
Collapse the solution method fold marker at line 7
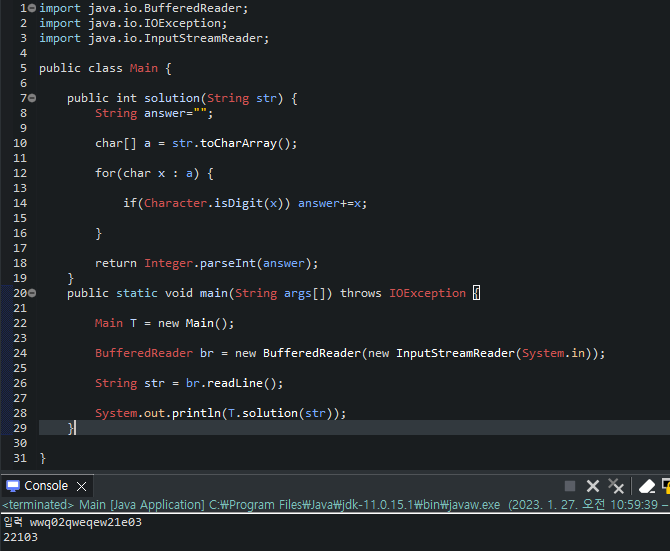(x=32, y=98)
